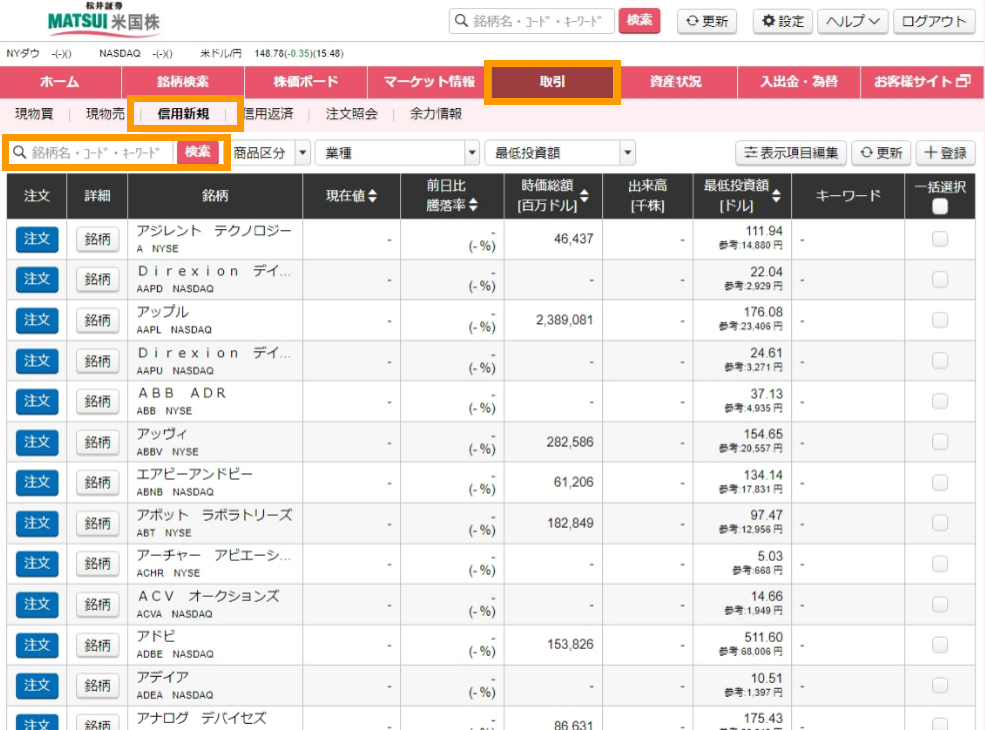Click the sort arrows on 時価総額 column
This screenshot has height=730, width=985.
tap(584, 196)
